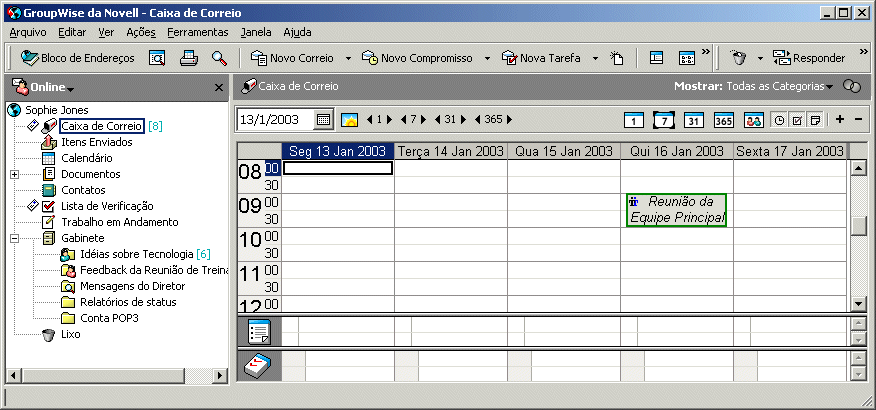Open the Ver menu
This screenshot has height=410, width=876.
(x=106, y=32)
